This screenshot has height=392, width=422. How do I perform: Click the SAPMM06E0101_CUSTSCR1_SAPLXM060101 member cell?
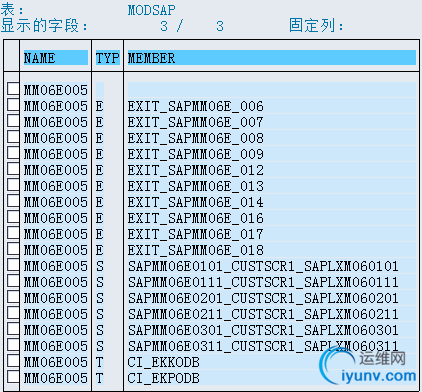[272, 266]
